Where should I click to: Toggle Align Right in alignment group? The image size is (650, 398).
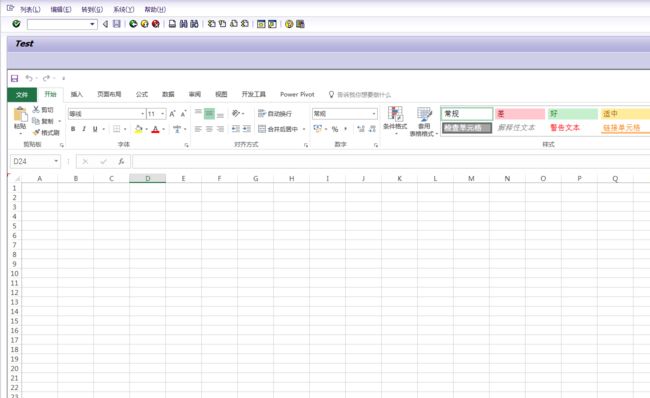pyautogui.click(x=220, y=129)
